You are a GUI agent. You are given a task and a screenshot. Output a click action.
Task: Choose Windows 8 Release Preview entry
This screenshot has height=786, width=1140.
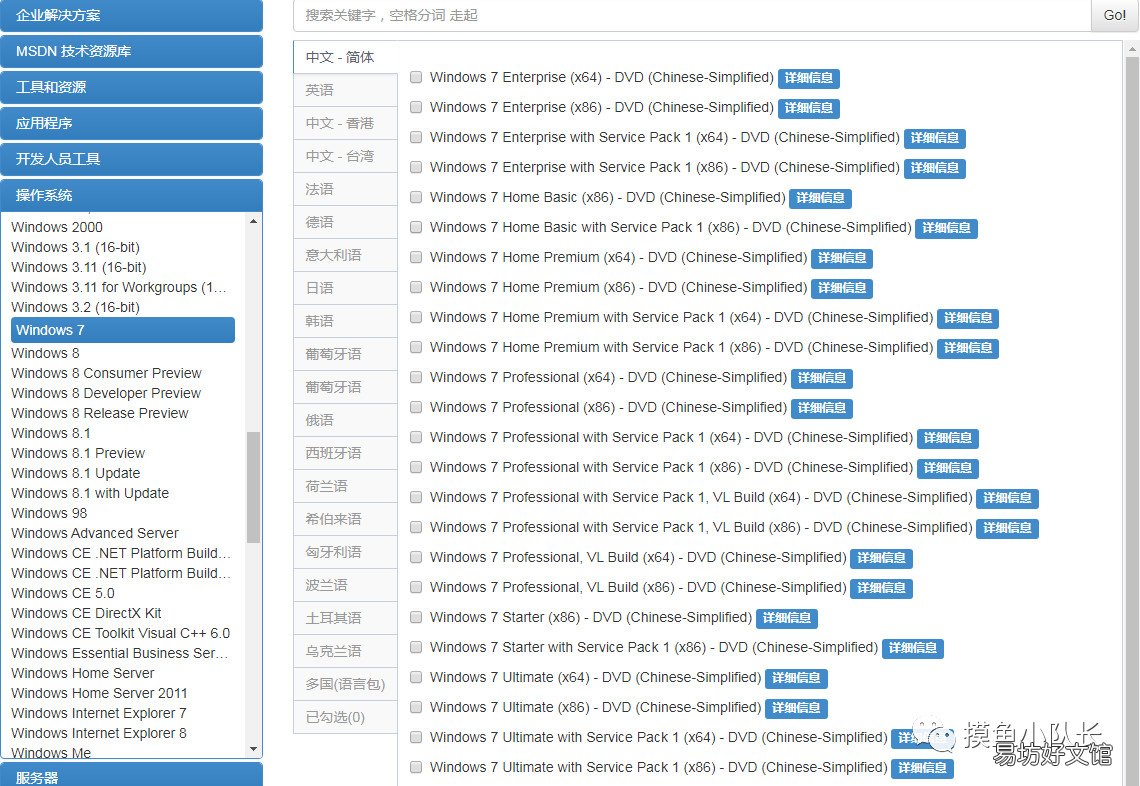point(100,413)
